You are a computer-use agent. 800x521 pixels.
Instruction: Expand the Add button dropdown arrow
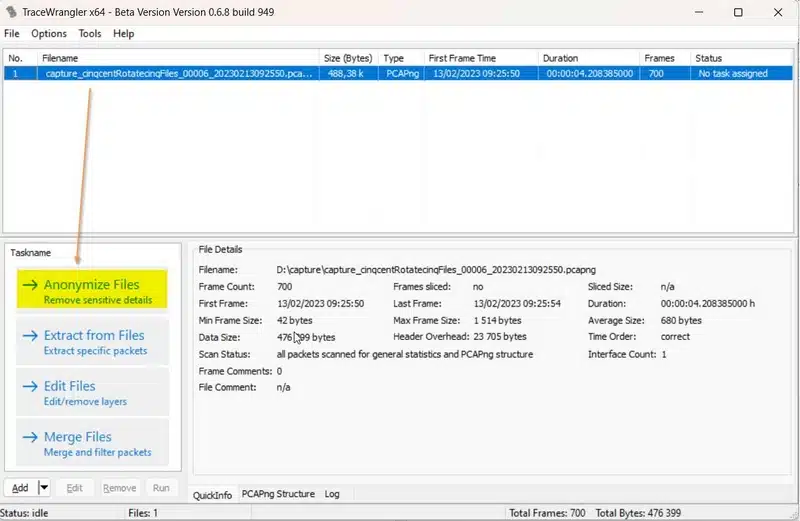click(44, 488)
